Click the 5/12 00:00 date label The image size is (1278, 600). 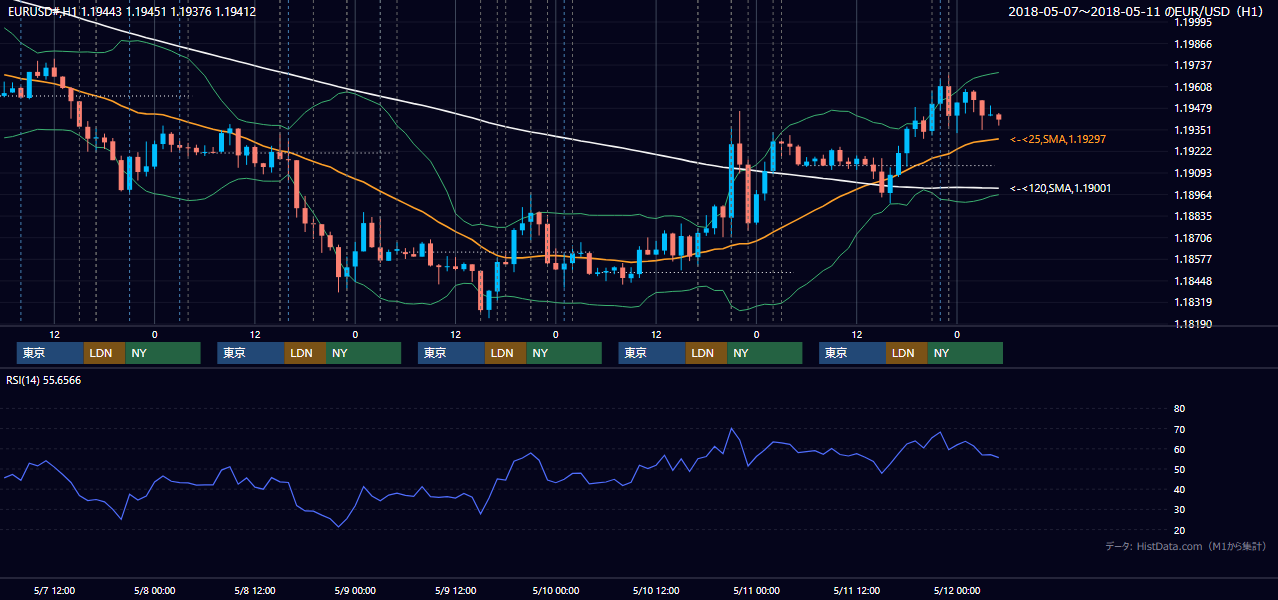click(x=957, y=590)
